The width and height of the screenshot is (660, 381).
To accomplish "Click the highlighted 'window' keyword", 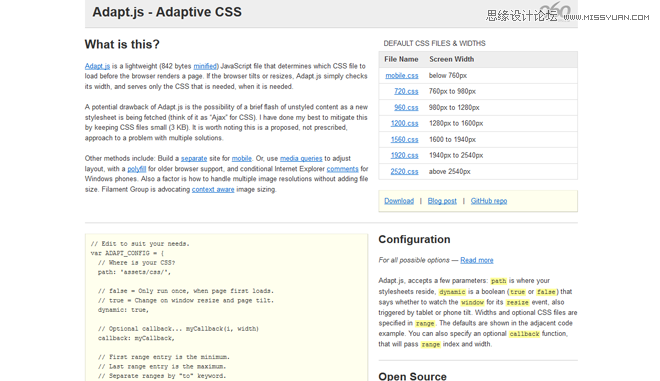I will click(x=472, y=302).
